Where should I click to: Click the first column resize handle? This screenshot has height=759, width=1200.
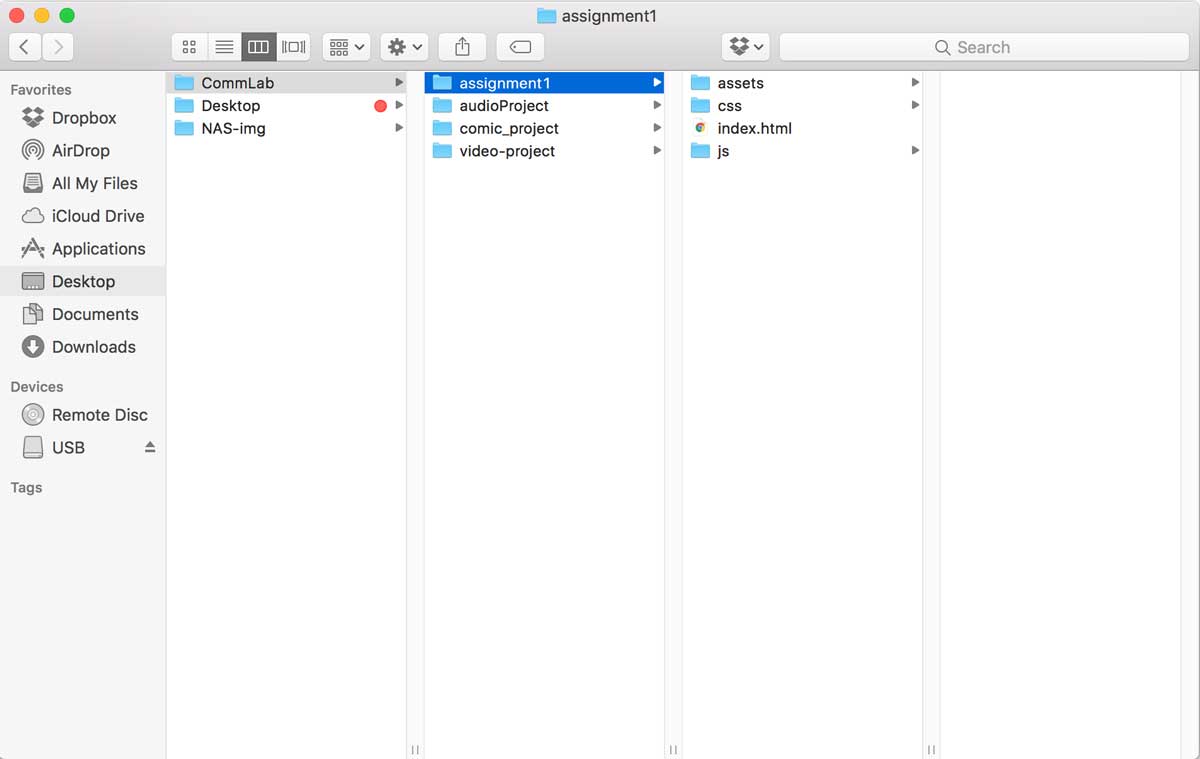click(x=415, y=749)
